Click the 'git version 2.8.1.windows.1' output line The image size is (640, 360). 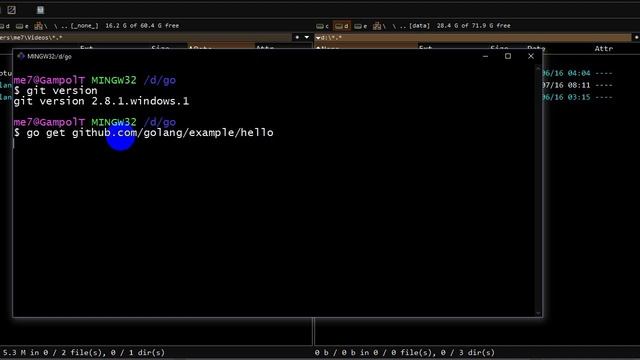101,101
